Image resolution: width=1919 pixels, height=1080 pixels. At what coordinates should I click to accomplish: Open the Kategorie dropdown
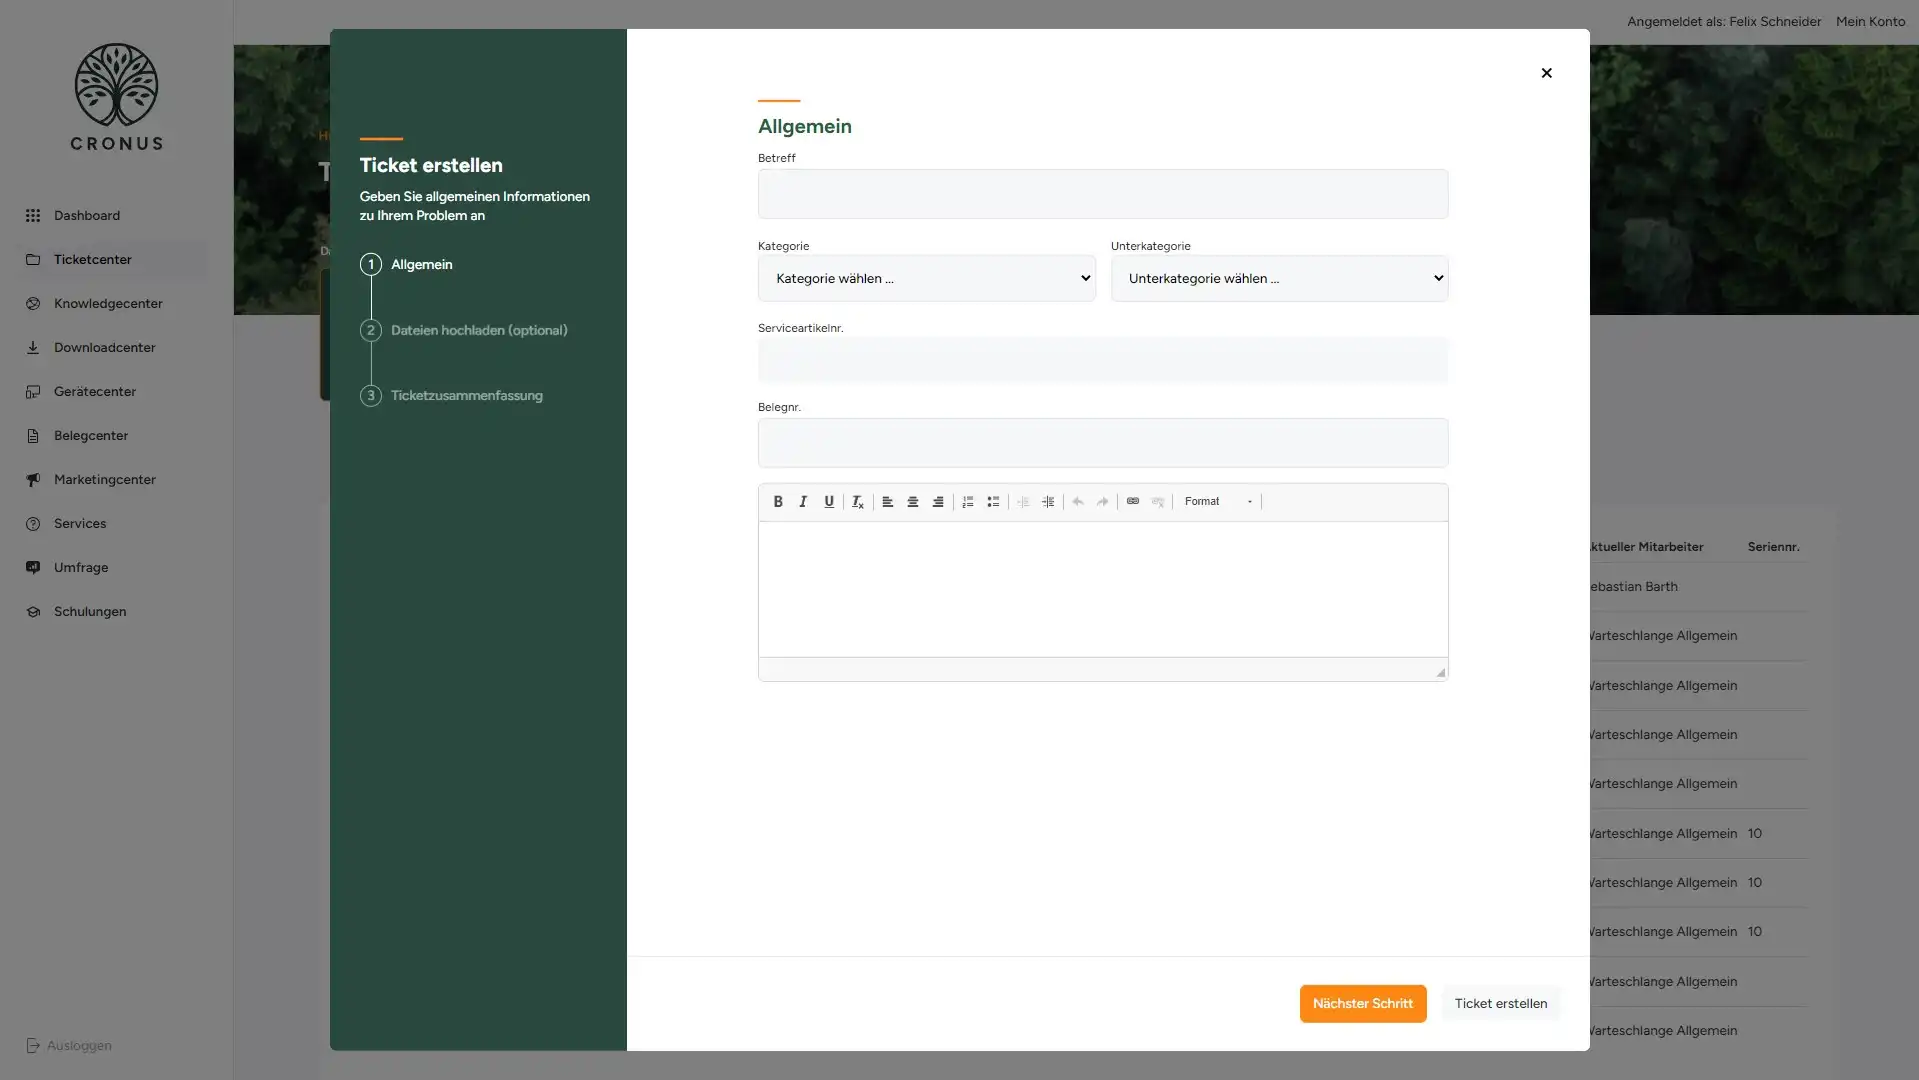click(926, 279)
